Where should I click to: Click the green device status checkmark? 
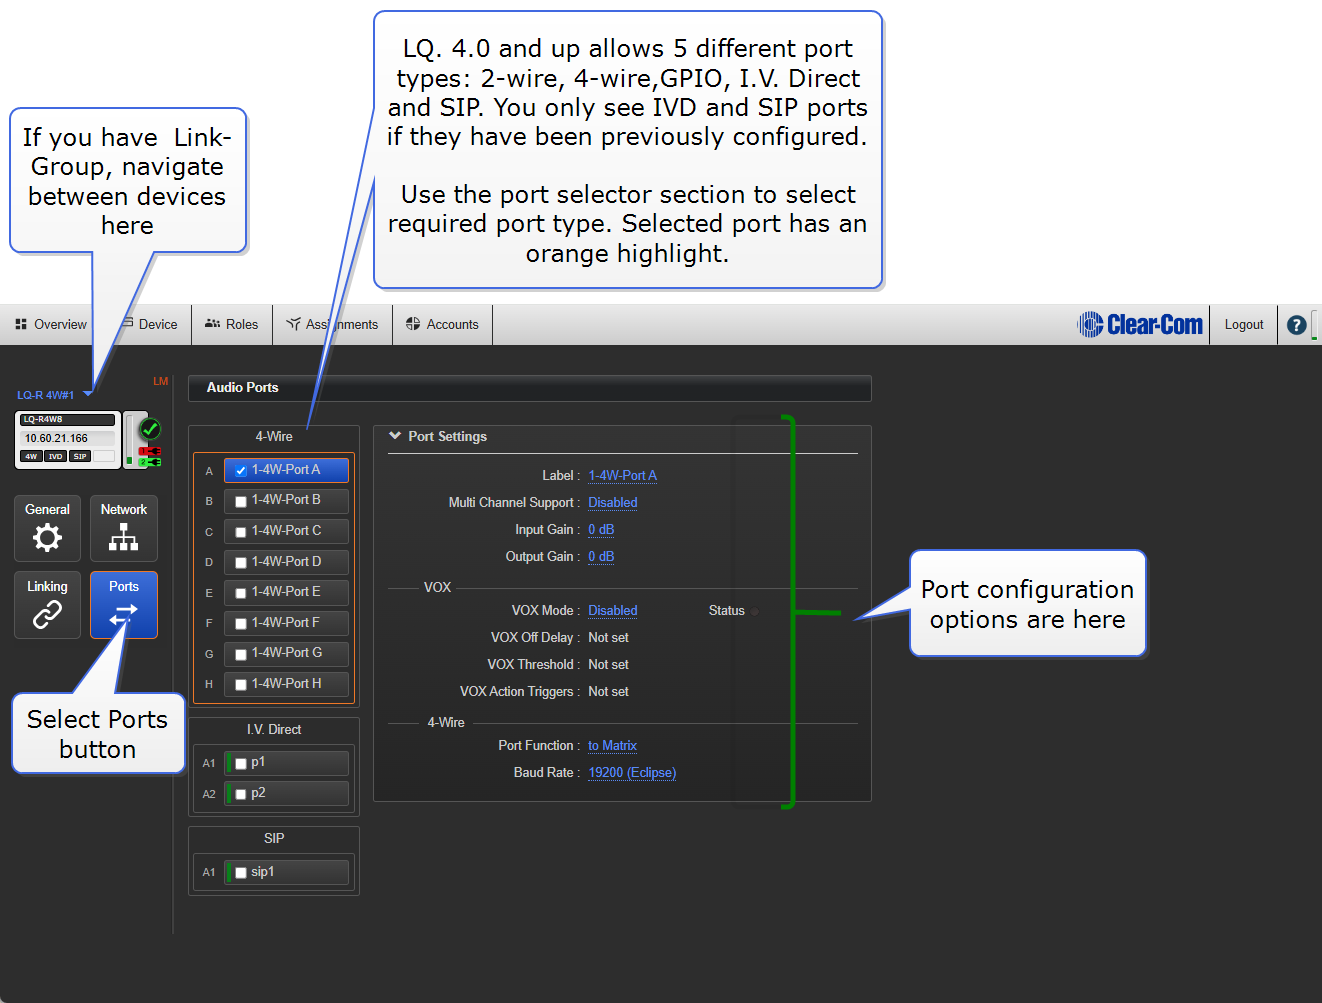tap(150, 429)
